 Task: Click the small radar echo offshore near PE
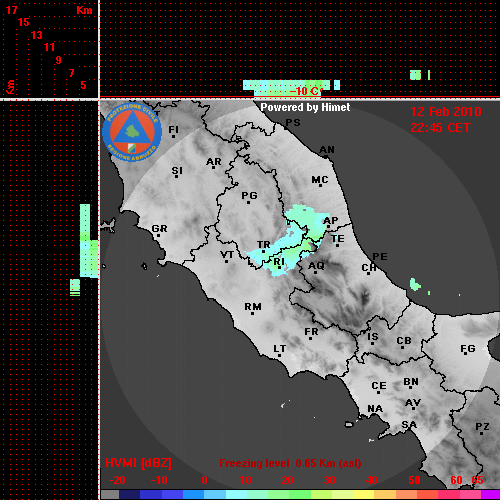coord(415,284)
